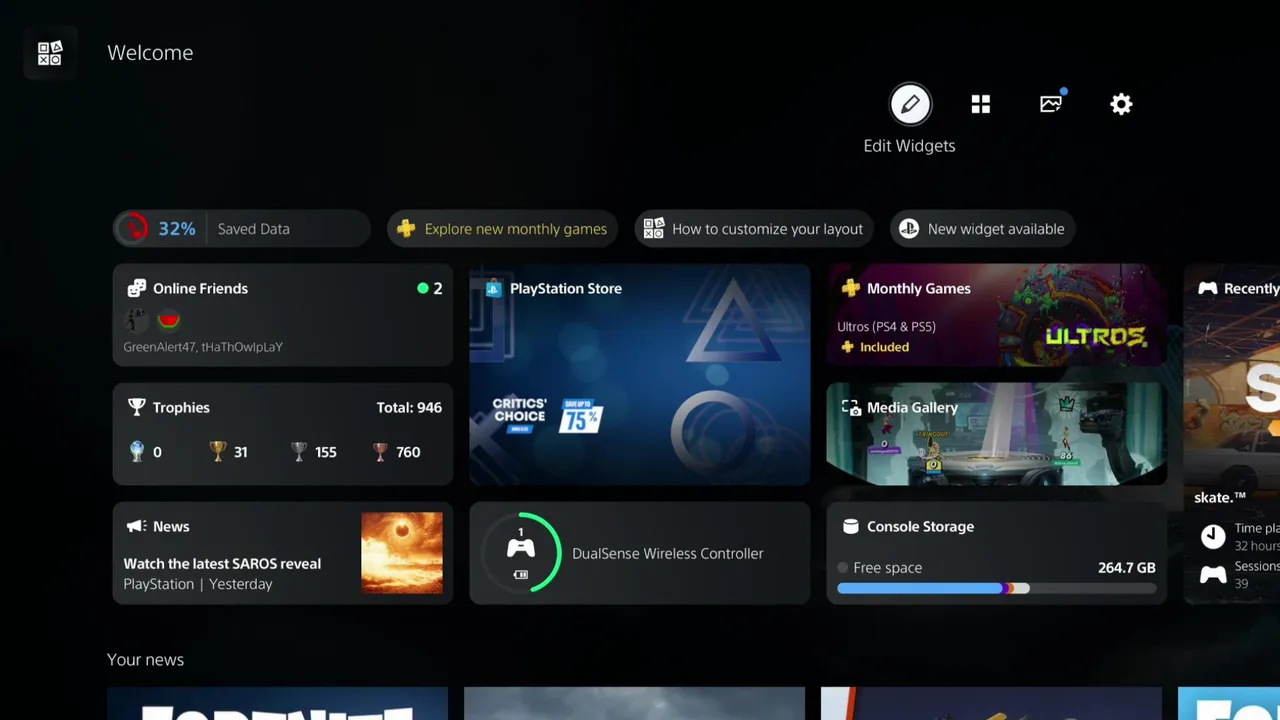Screen dimensions: 1280x720
Task: Open the media gallery icon with blue dot
Action: point(1052,103)
